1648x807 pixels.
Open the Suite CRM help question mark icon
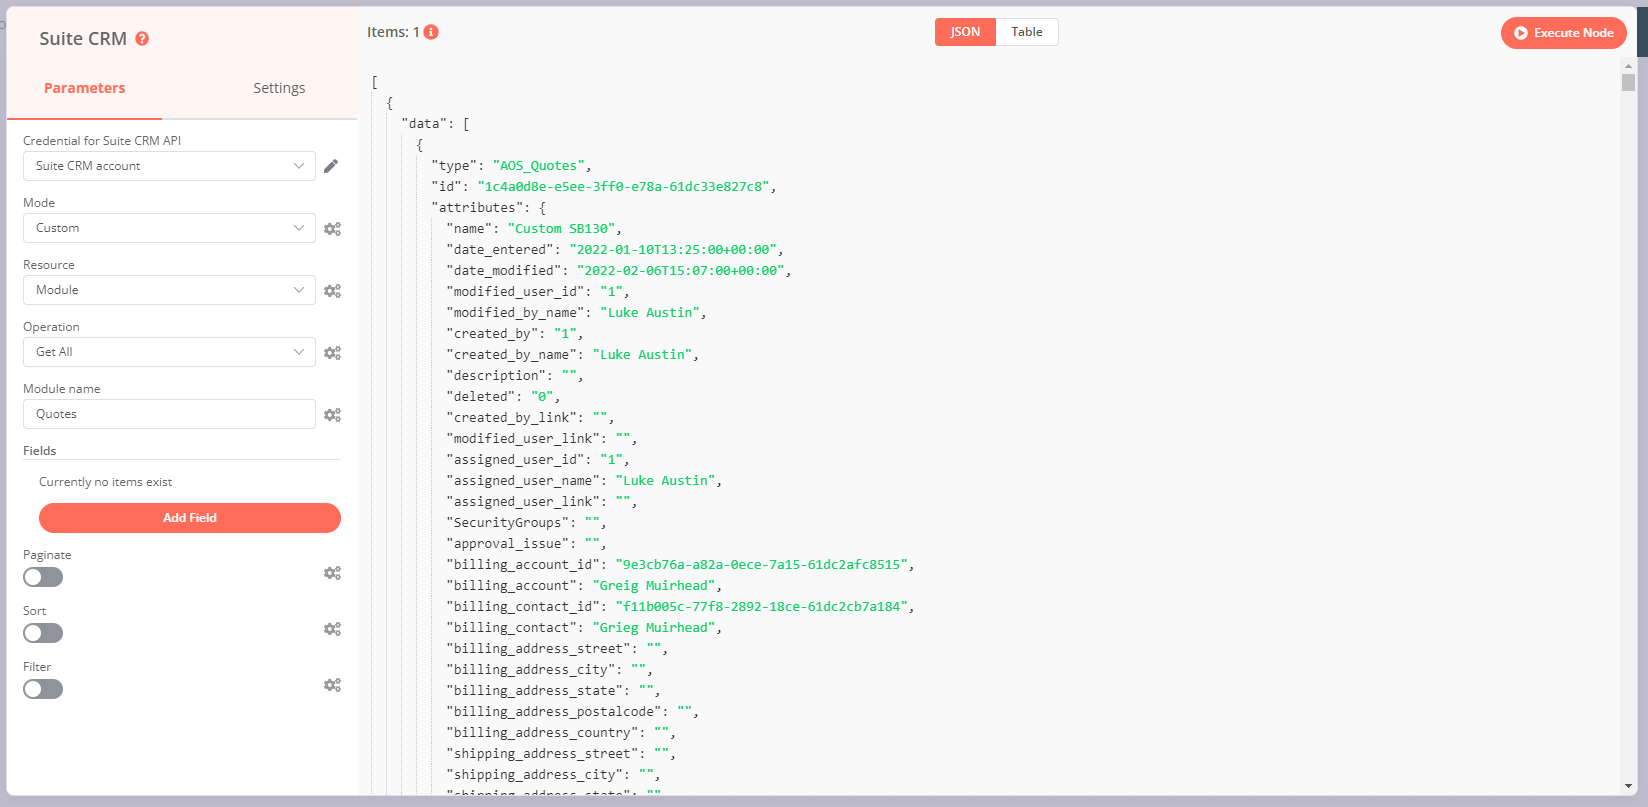pos(142,39)
